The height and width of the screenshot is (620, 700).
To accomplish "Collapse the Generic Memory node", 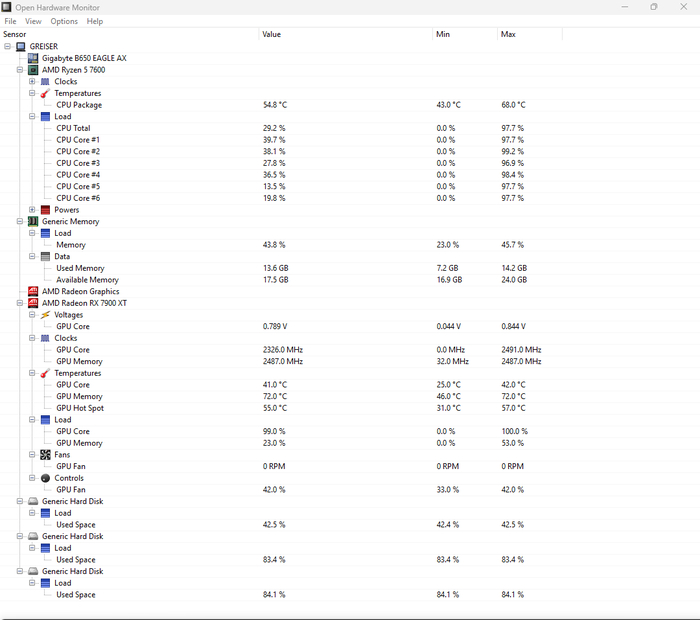I will click(20, 221).
